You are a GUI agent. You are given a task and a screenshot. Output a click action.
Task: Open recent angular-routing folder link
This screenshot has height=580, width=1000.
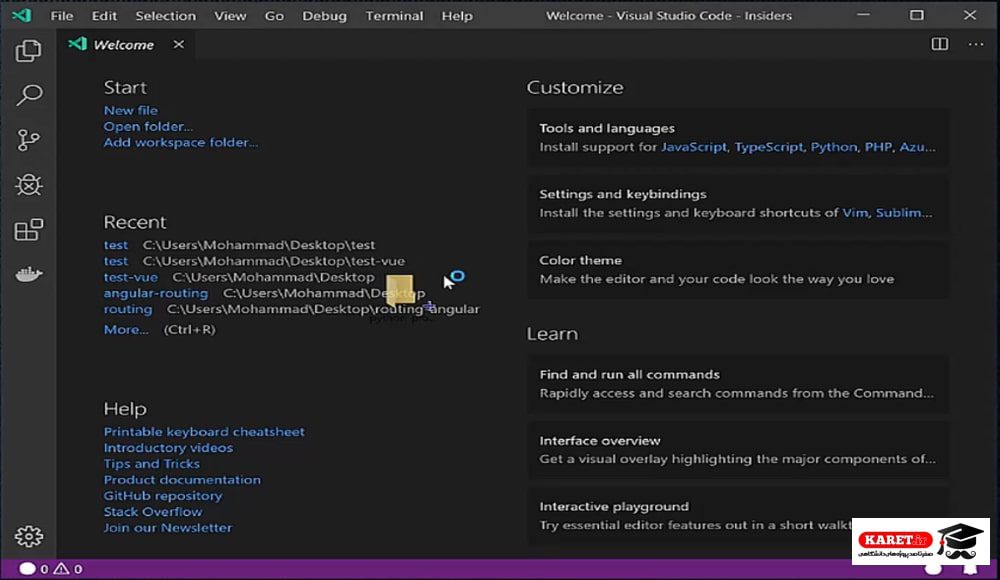pyautogui.click(x=156, y=293)
